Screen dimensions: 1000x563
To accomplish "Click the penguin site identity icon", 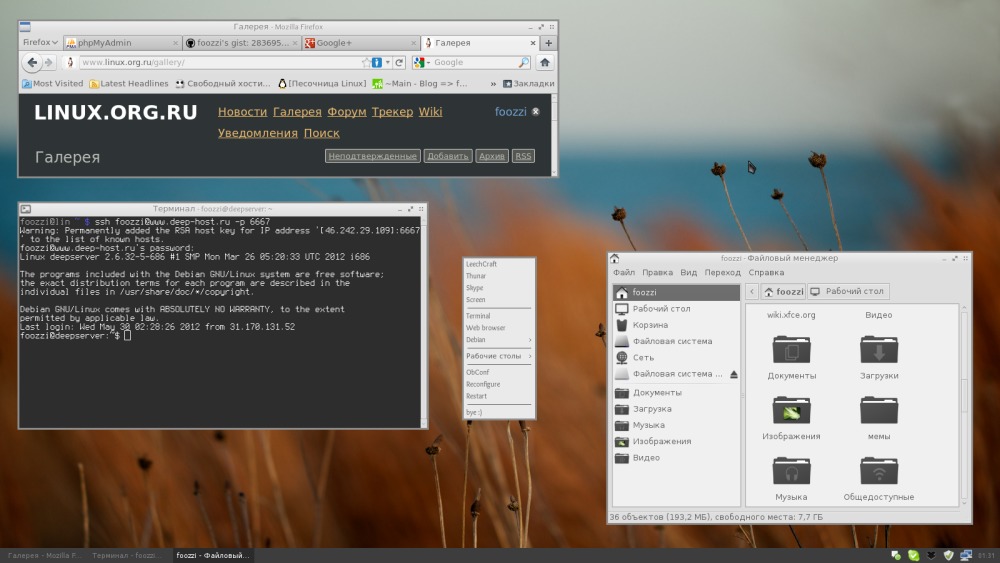I will pyautogui.click(x=70, y=62).
